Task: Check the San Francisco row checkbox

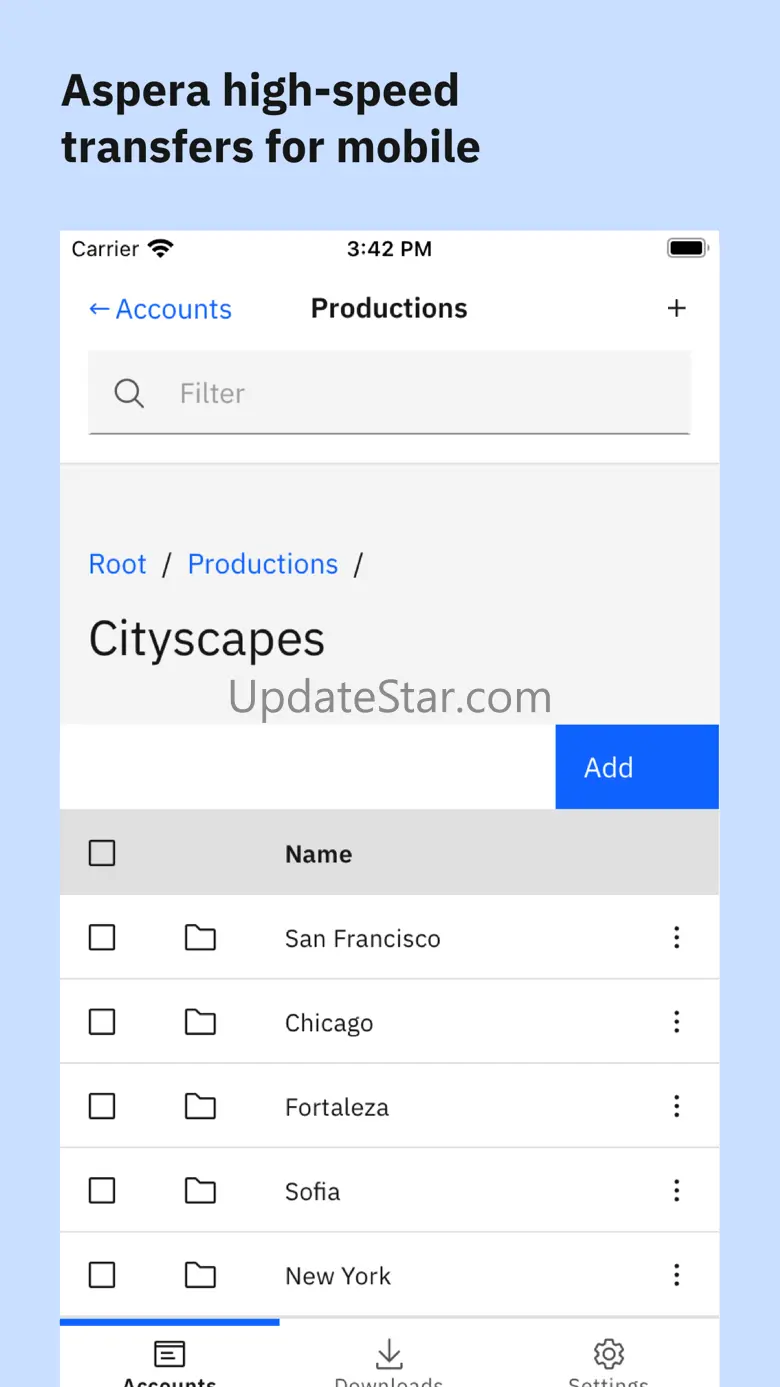Action: [x=102, y=937]
